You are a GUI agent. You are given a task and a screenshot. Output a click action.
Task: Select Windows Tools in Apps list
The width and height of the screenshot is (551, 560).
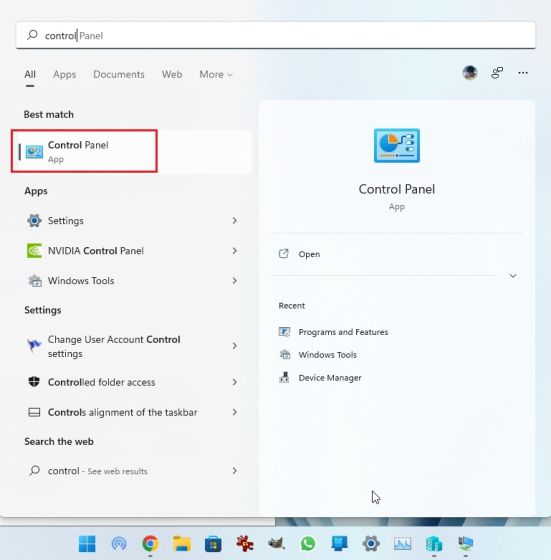coord(131,281)
